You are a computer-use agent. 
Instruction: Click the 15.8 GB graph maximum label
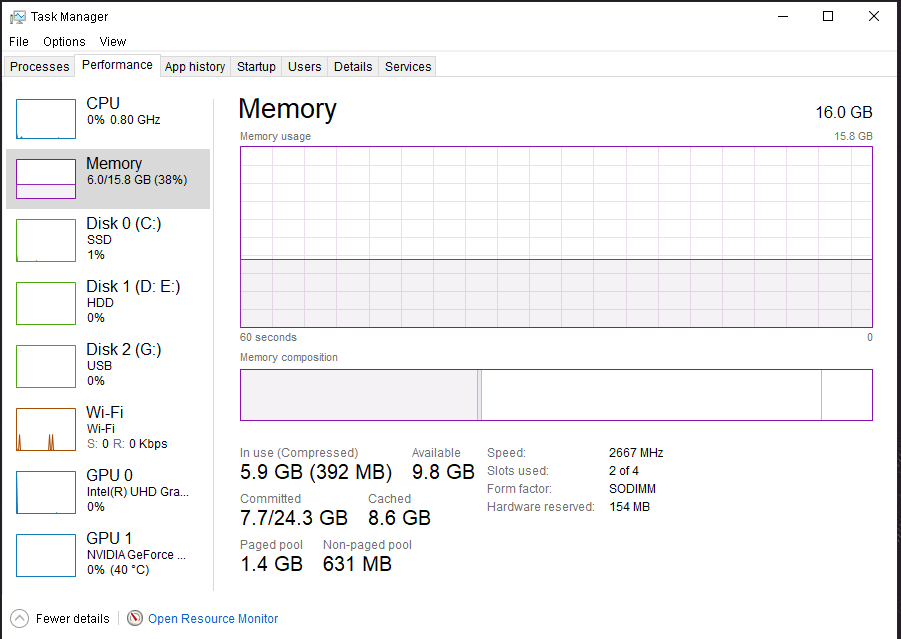(x=853, y=136)
